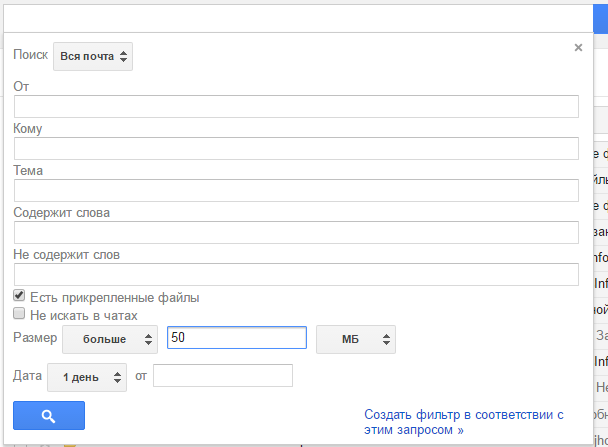Enable the 'Не искать в чатах' checkbox

(x=19, y=313)
